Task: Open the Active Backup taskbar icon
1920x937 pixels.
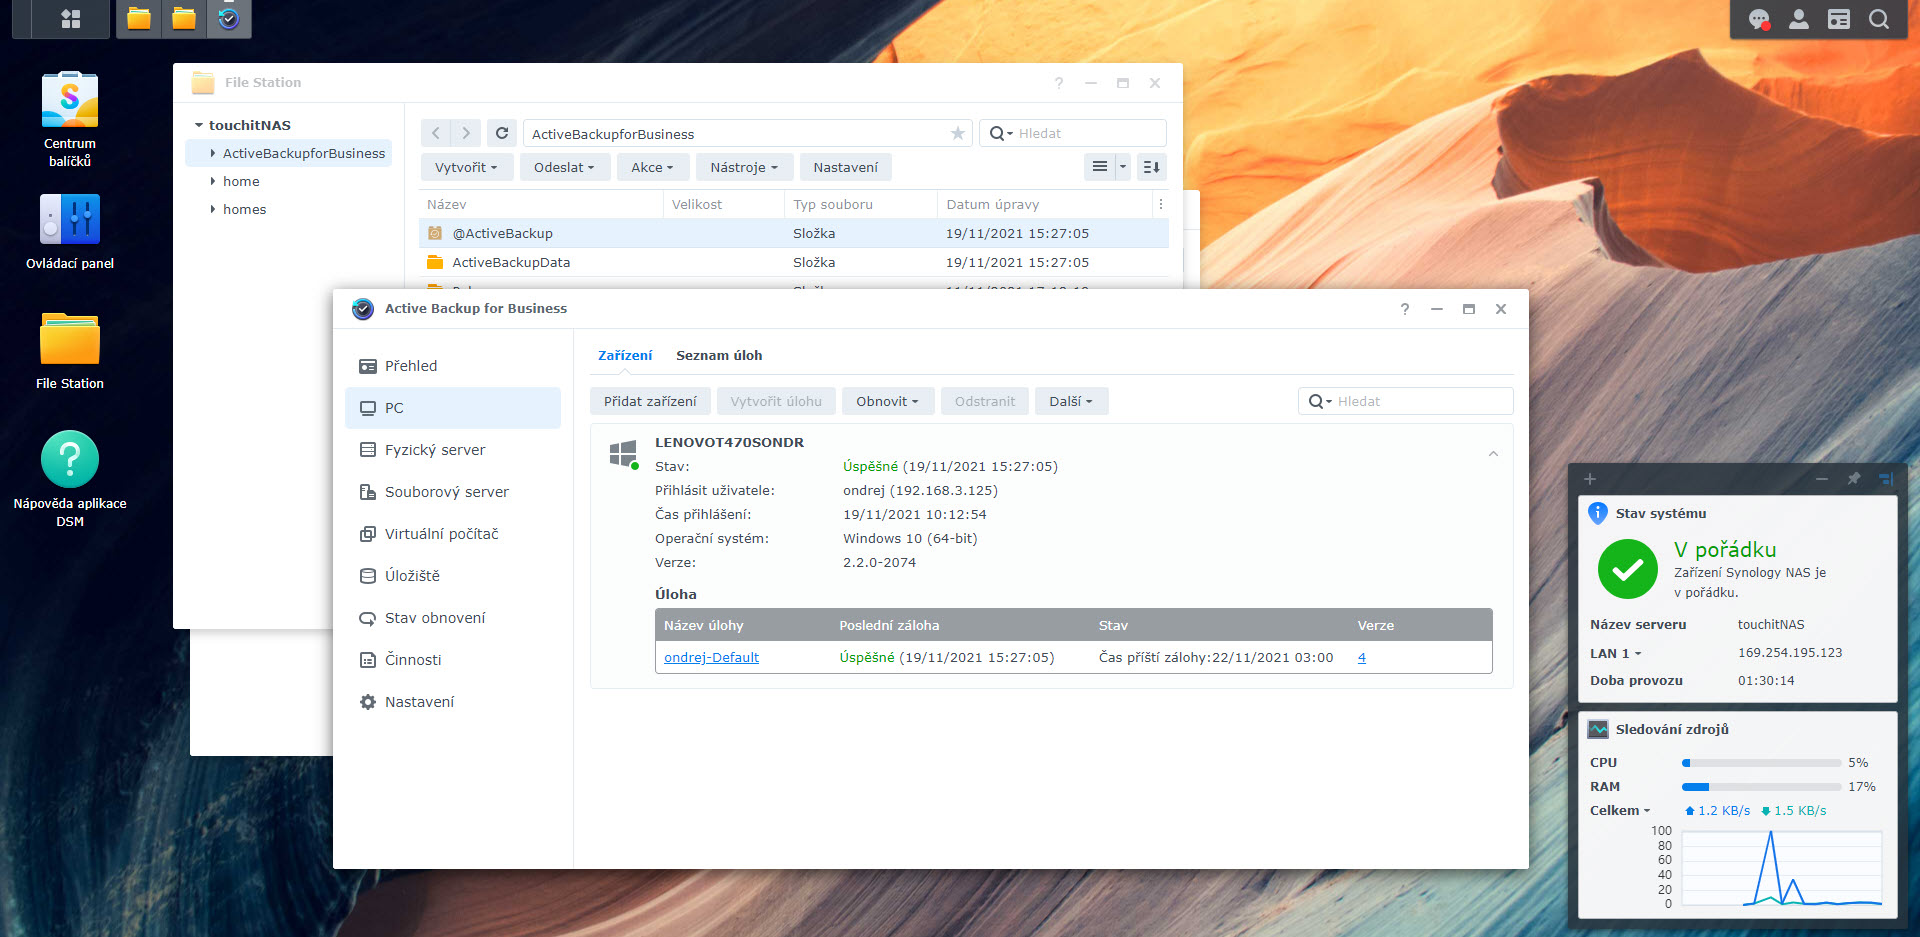Action: click(x=229, y=19)
